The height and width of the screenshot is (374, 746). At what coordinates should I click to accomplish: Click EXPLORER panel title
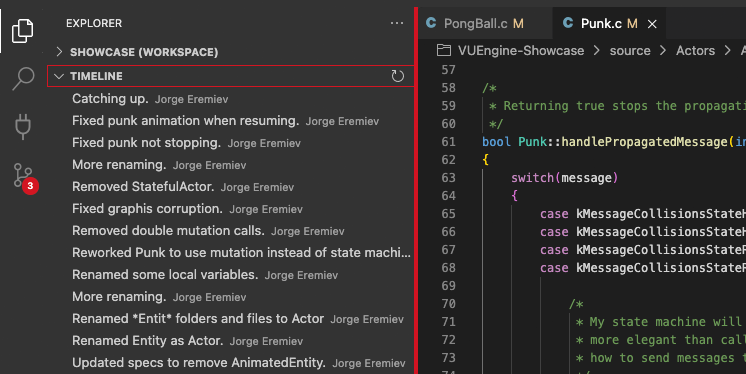click(94, 23)
